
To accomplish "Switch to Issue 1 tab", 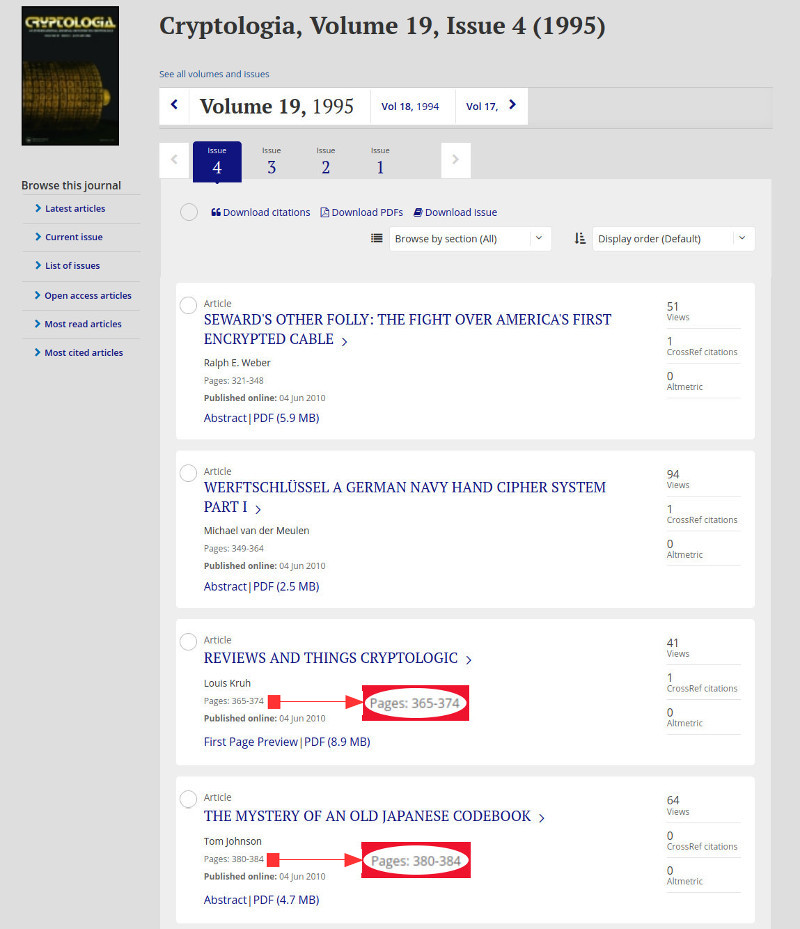I will pos(380,161).
